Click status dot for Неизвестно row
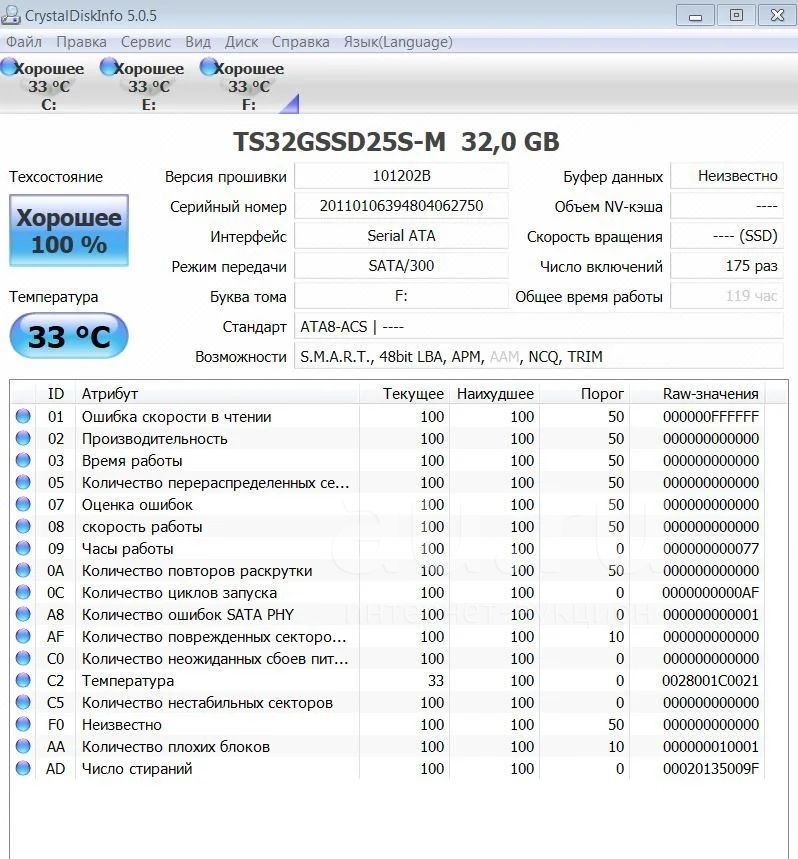798x859 pixels. pyautogui.click(x=23, y=724)
